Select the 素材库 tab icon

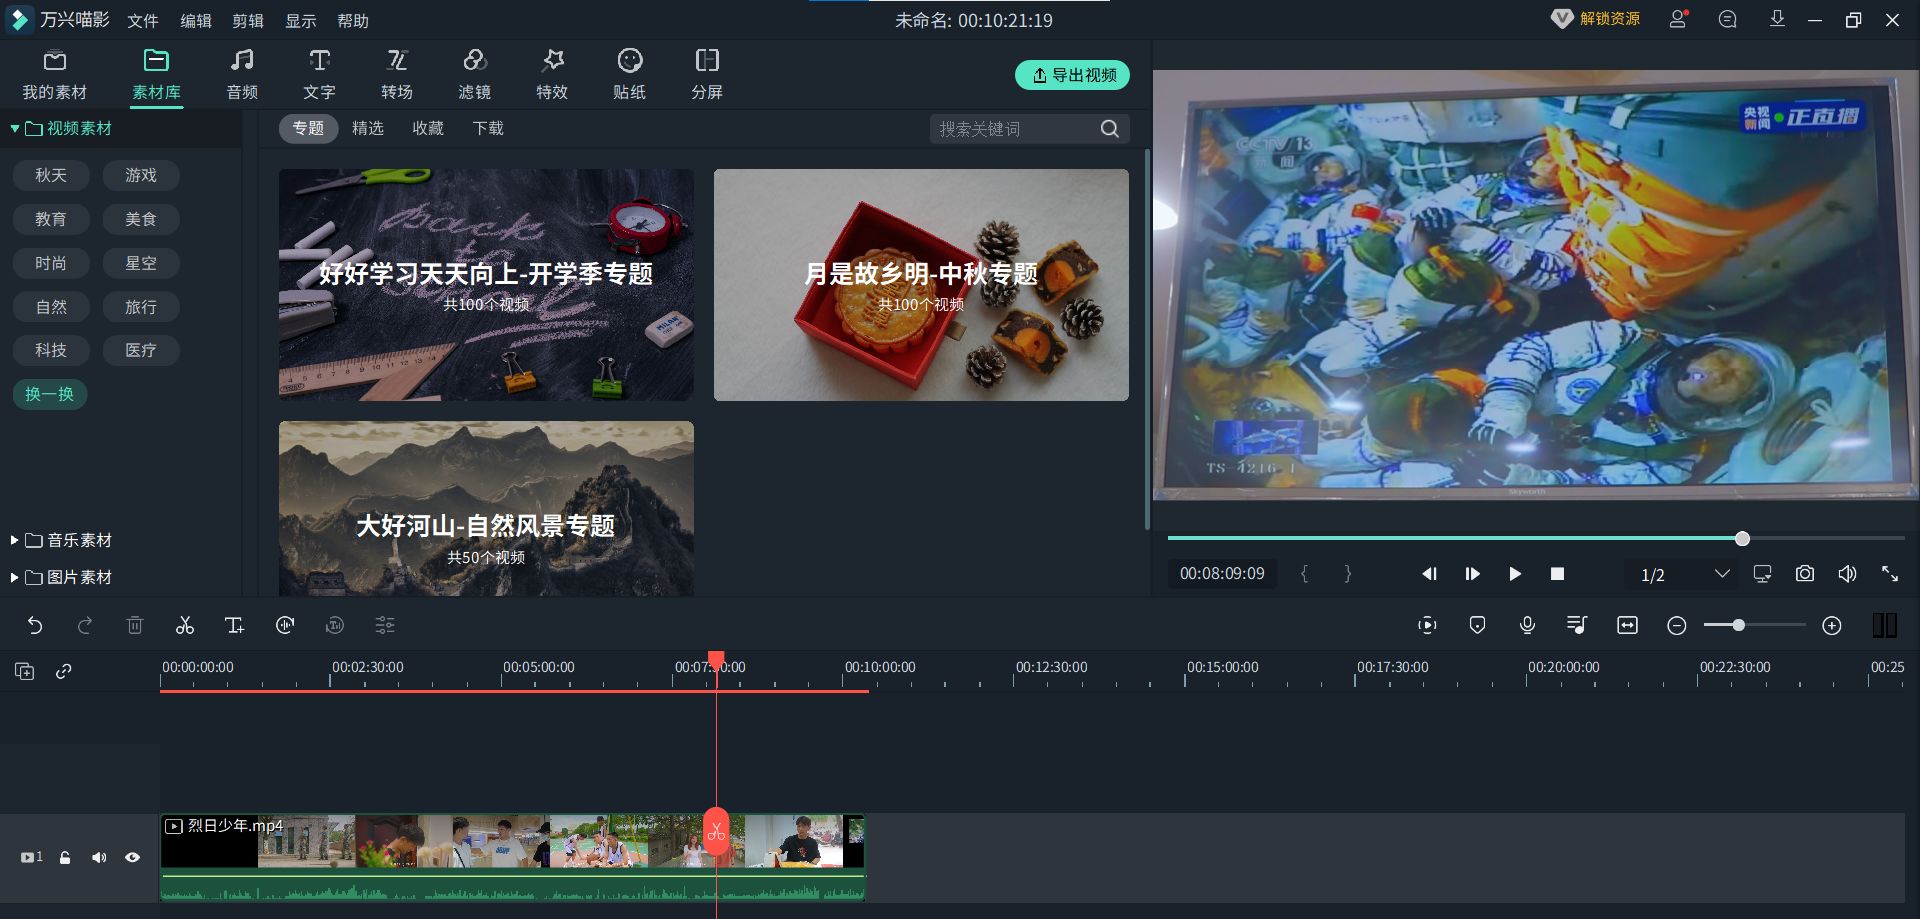pyautogui.click(x=156, y=61)
